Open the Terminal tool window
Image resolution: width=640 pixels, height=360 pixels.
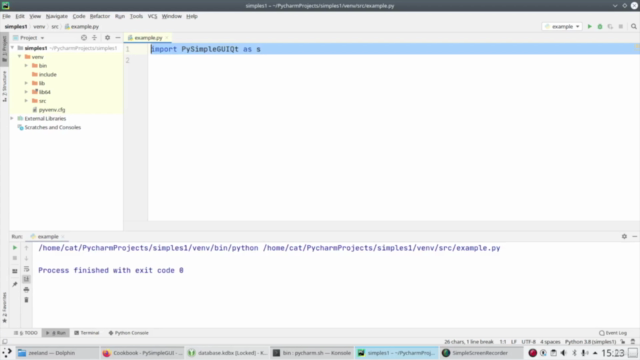(87, 333)
